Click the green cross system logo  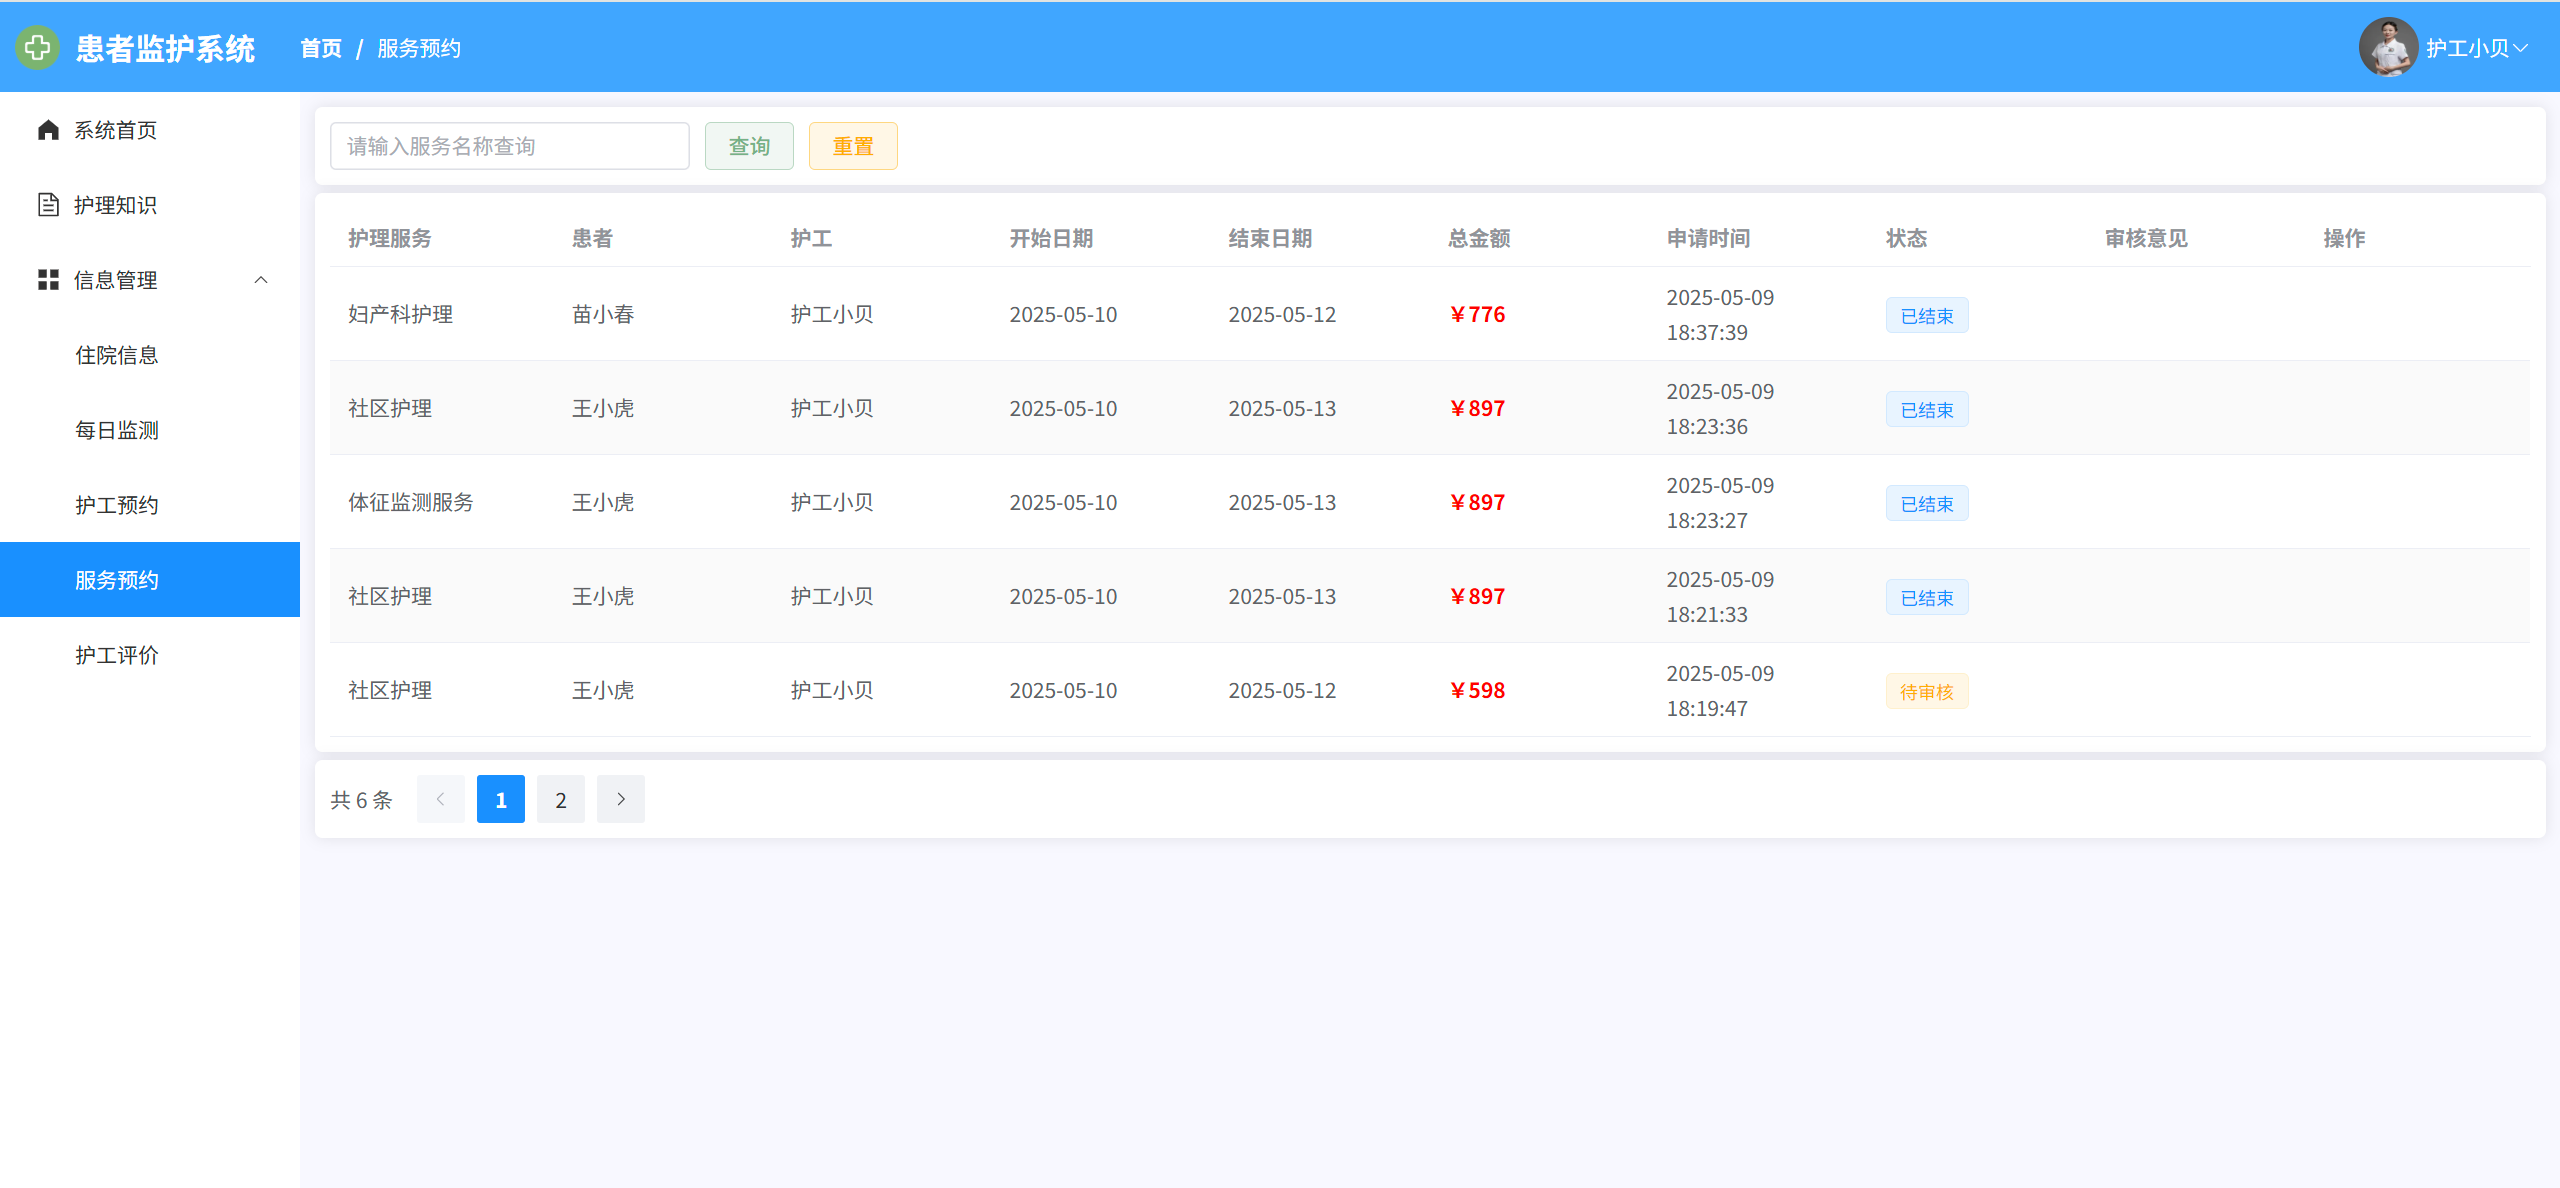(x=37, y=47)
